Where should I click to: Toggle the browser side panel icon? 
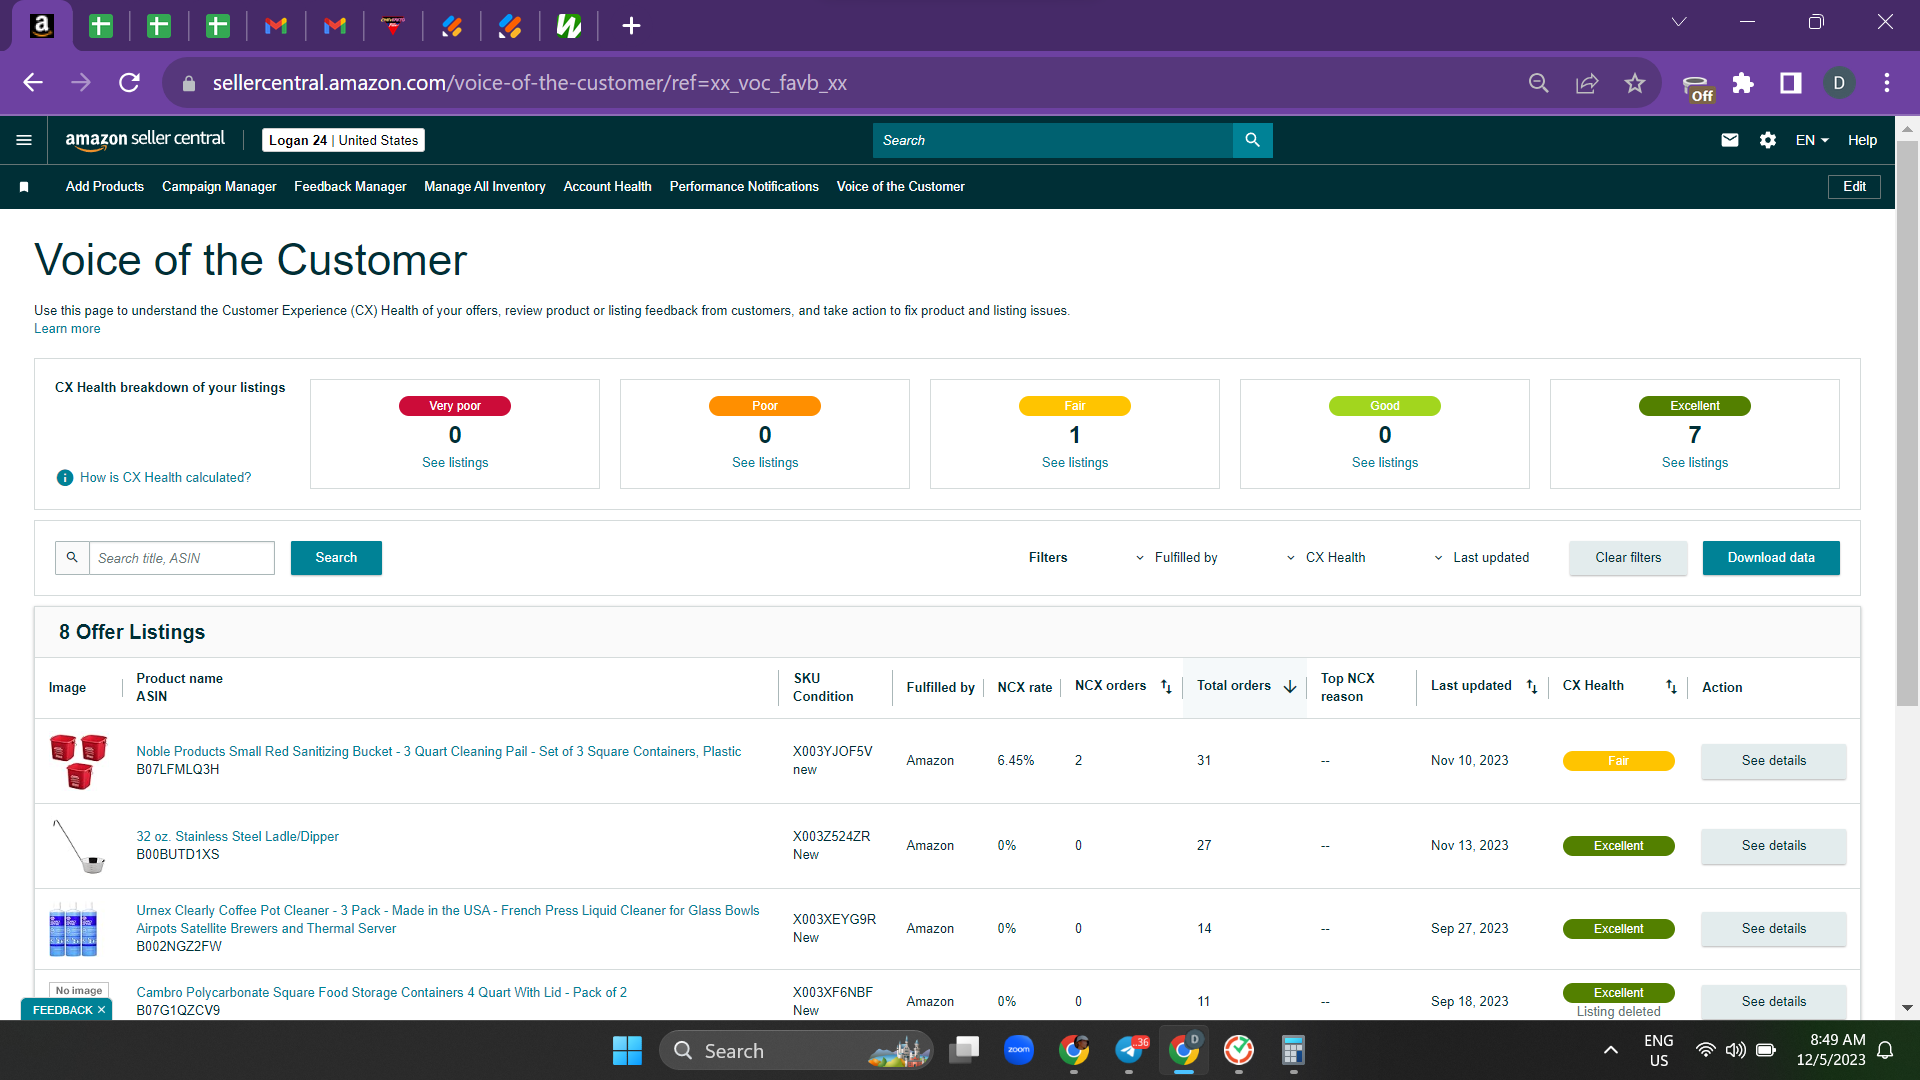(1791, 83)
